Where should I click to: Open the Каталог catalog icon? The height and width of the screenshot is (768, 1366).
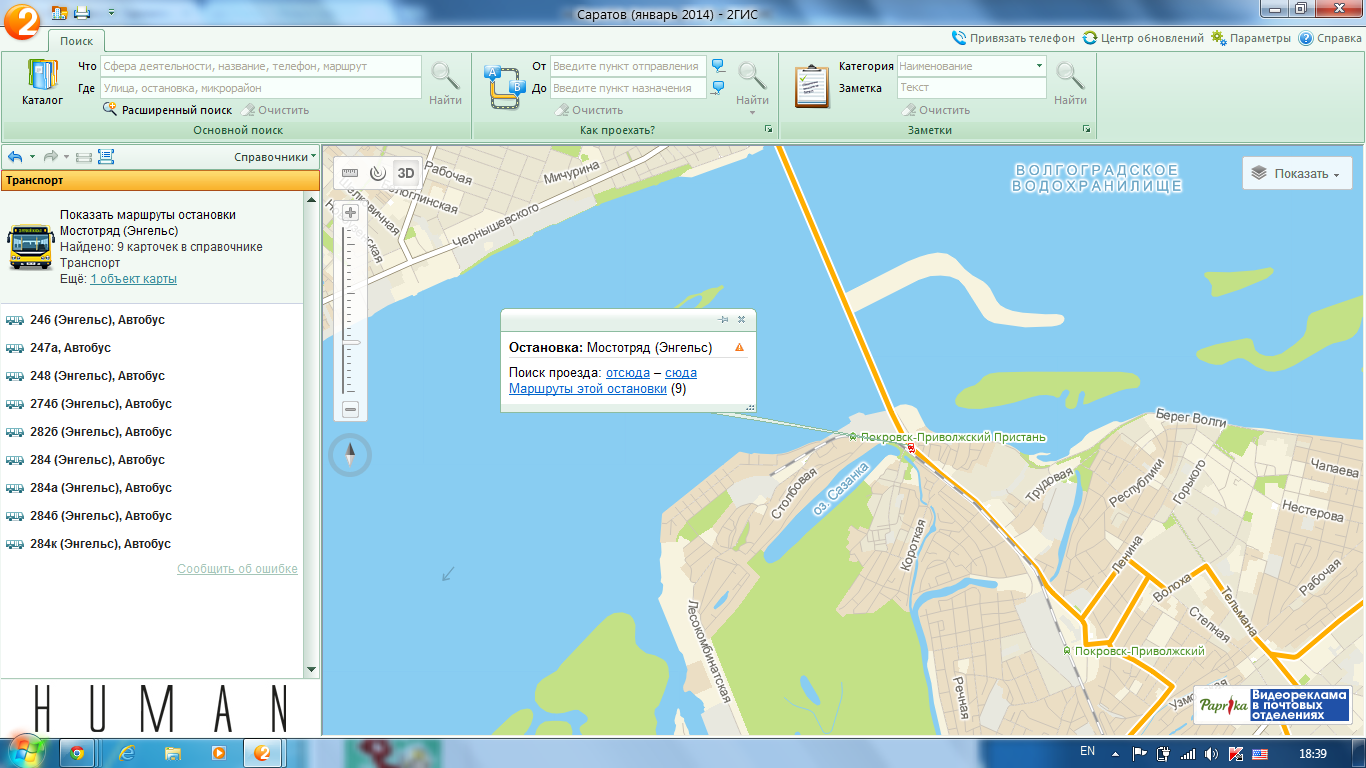[x=42, y=82]
